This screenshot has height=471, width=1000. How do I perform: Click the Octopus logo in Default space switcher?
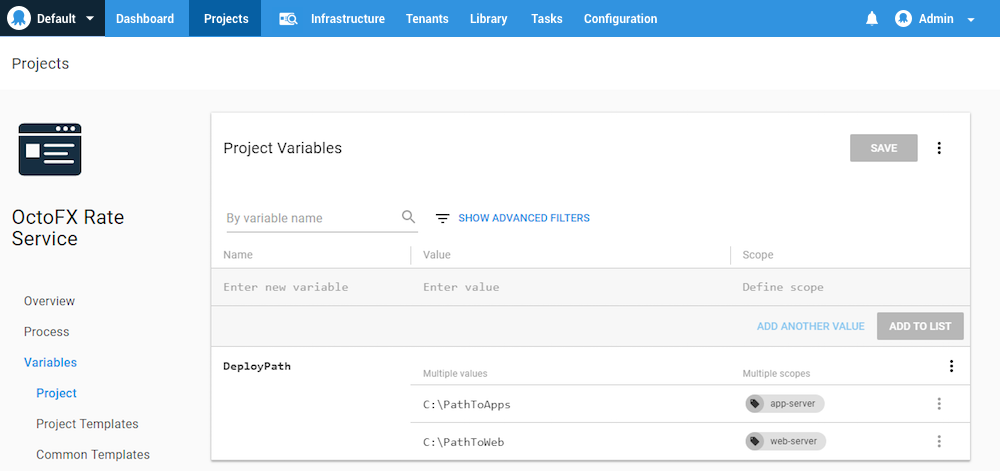18,18
